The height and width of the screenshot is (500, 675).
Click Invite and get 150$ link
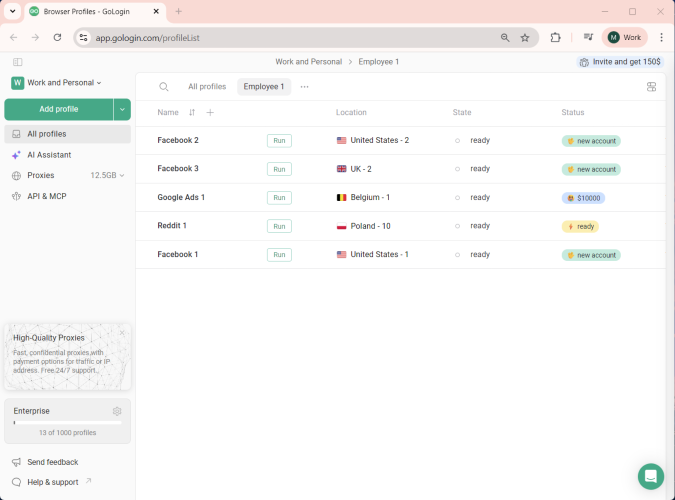pos(620,62)
